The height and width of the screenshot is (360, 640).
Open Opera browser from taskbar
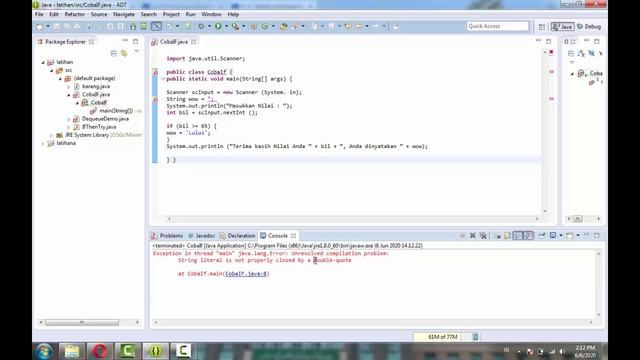[100, 351]
